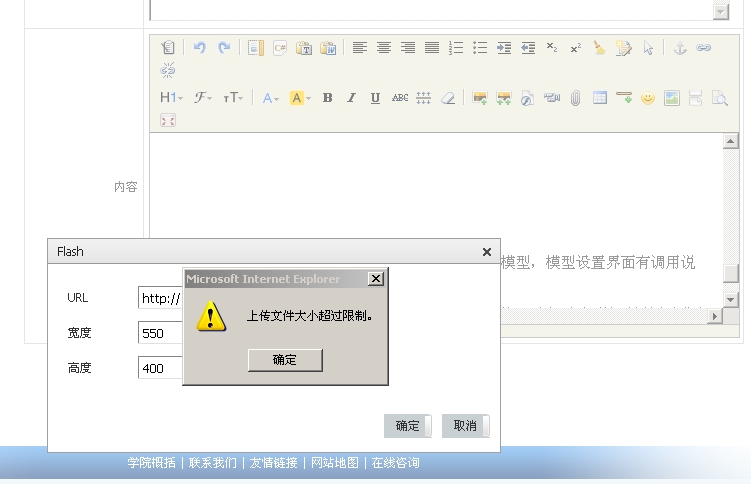Viewport: 751px width, 484px height.
Task: Click the attachment paperclip icon
Action: 576,98
